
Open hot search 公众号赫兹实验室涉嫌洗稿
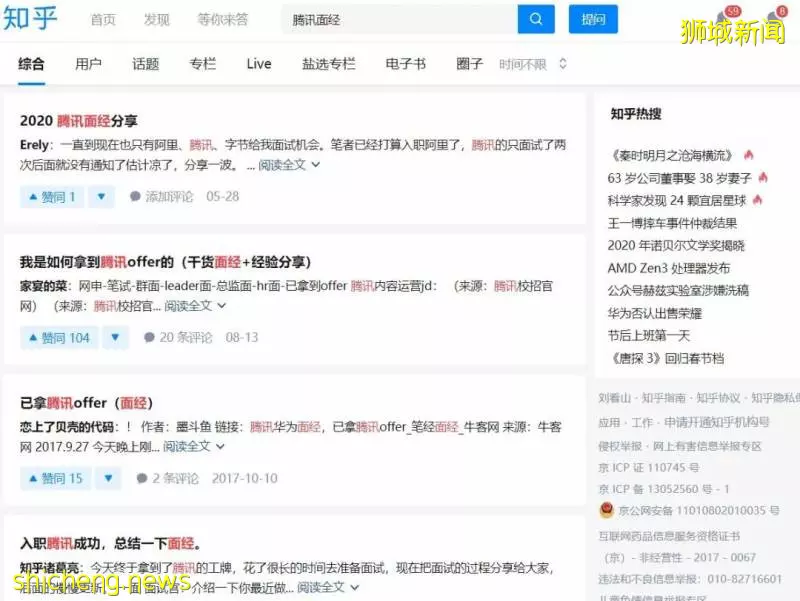click(678, 290)
